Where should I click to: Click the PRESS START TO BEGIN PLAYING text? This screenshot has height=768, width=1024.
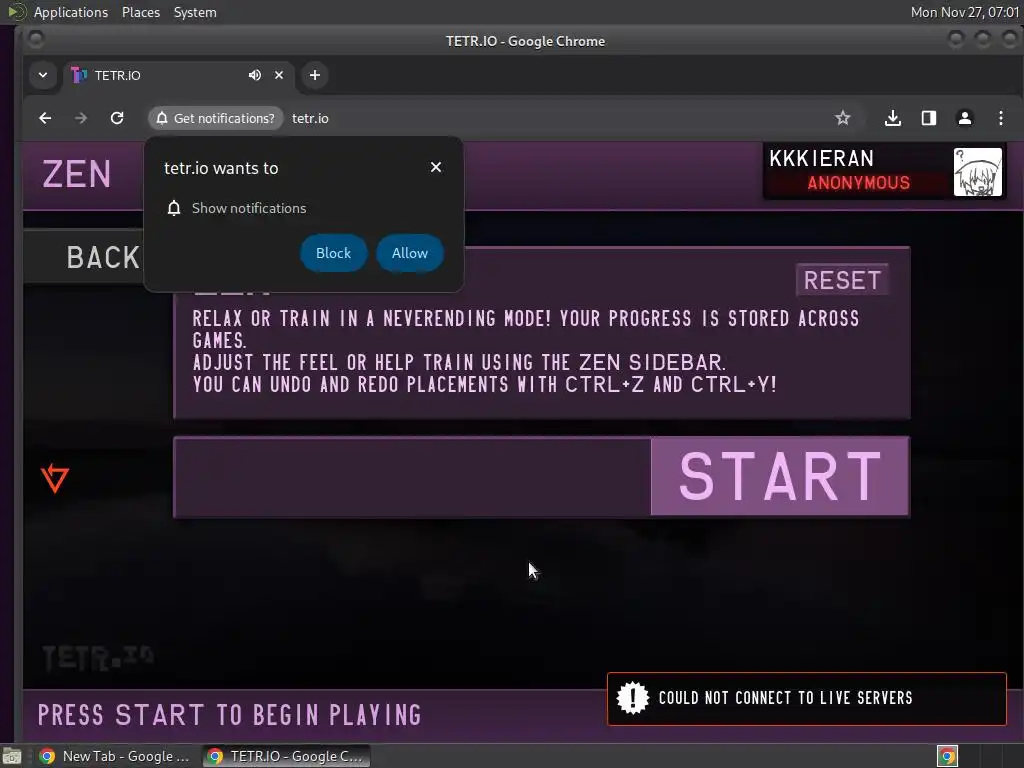(229, 714)
